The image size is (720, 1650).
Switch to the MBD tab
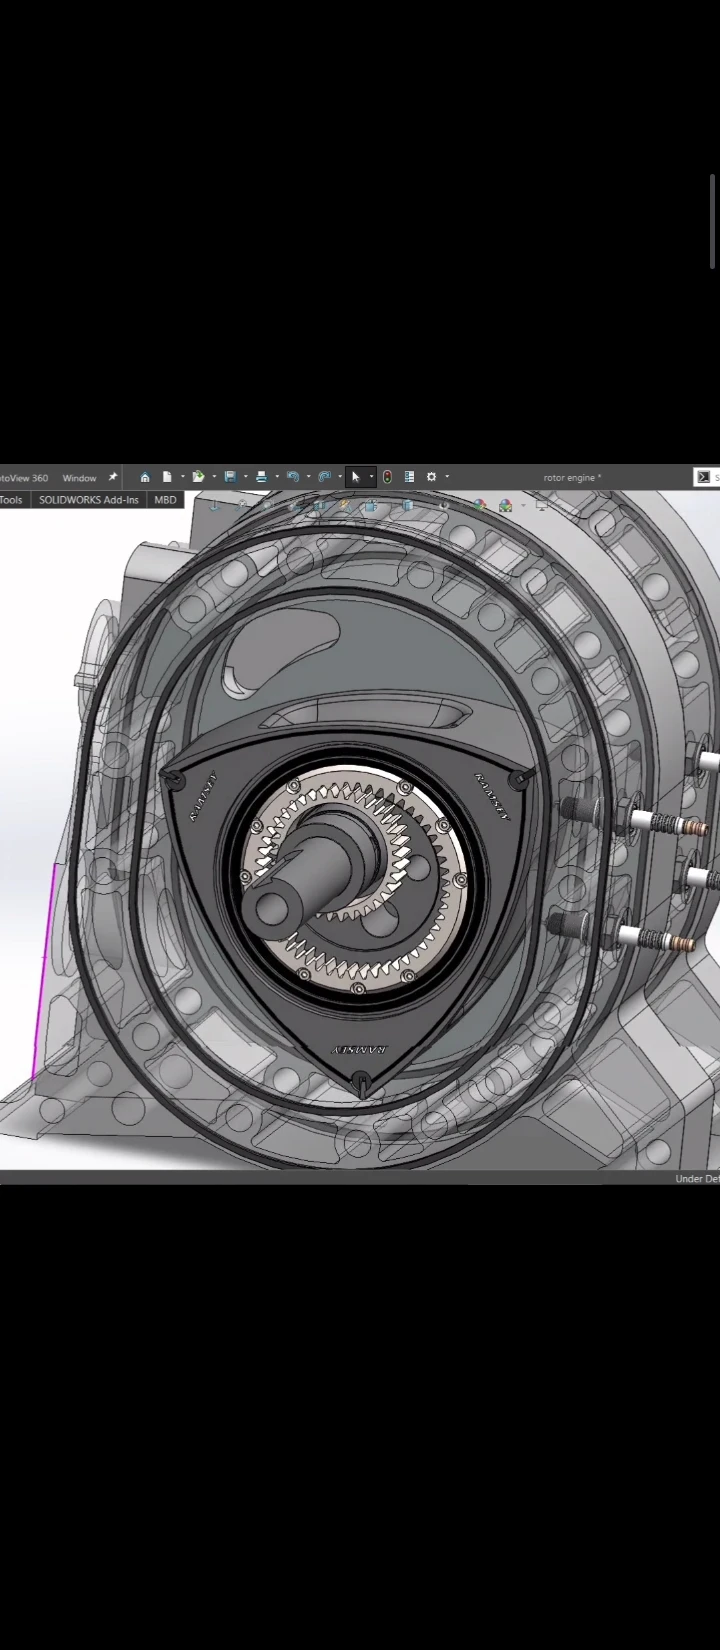coord(165,499)
